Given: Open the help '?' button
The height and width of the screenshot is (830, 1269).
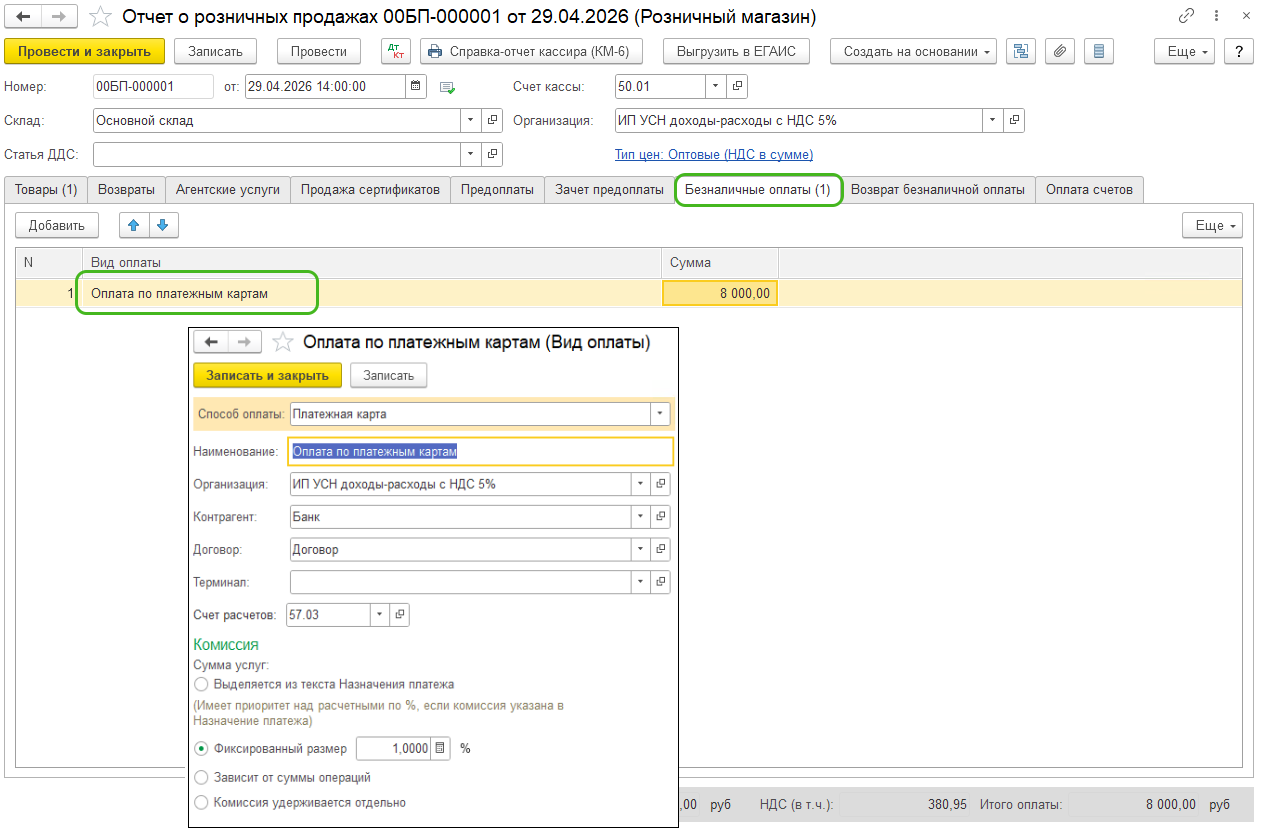Looking at the screenshot, I should tap(1239, 51).
